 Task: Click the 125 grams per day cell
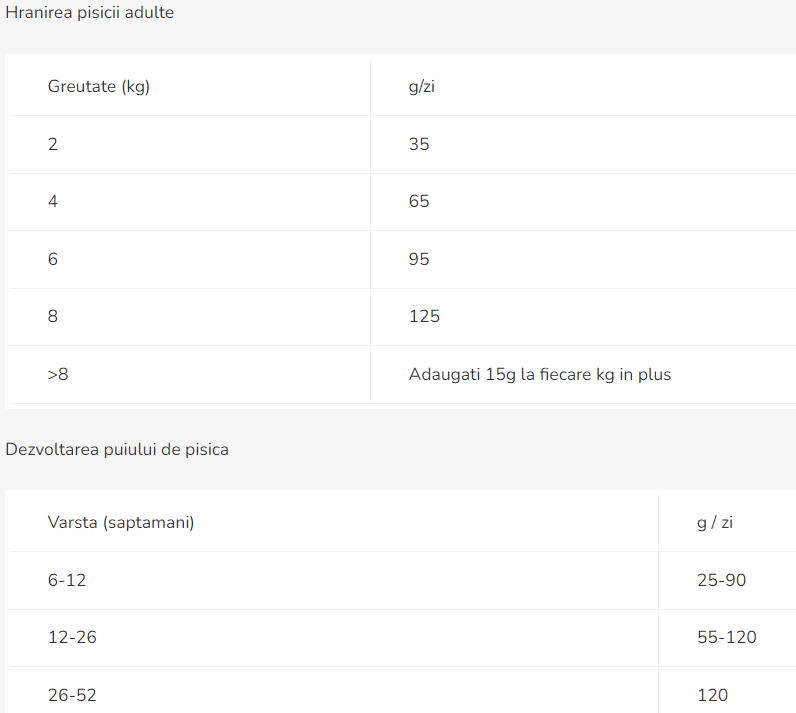tap(424, 316)
